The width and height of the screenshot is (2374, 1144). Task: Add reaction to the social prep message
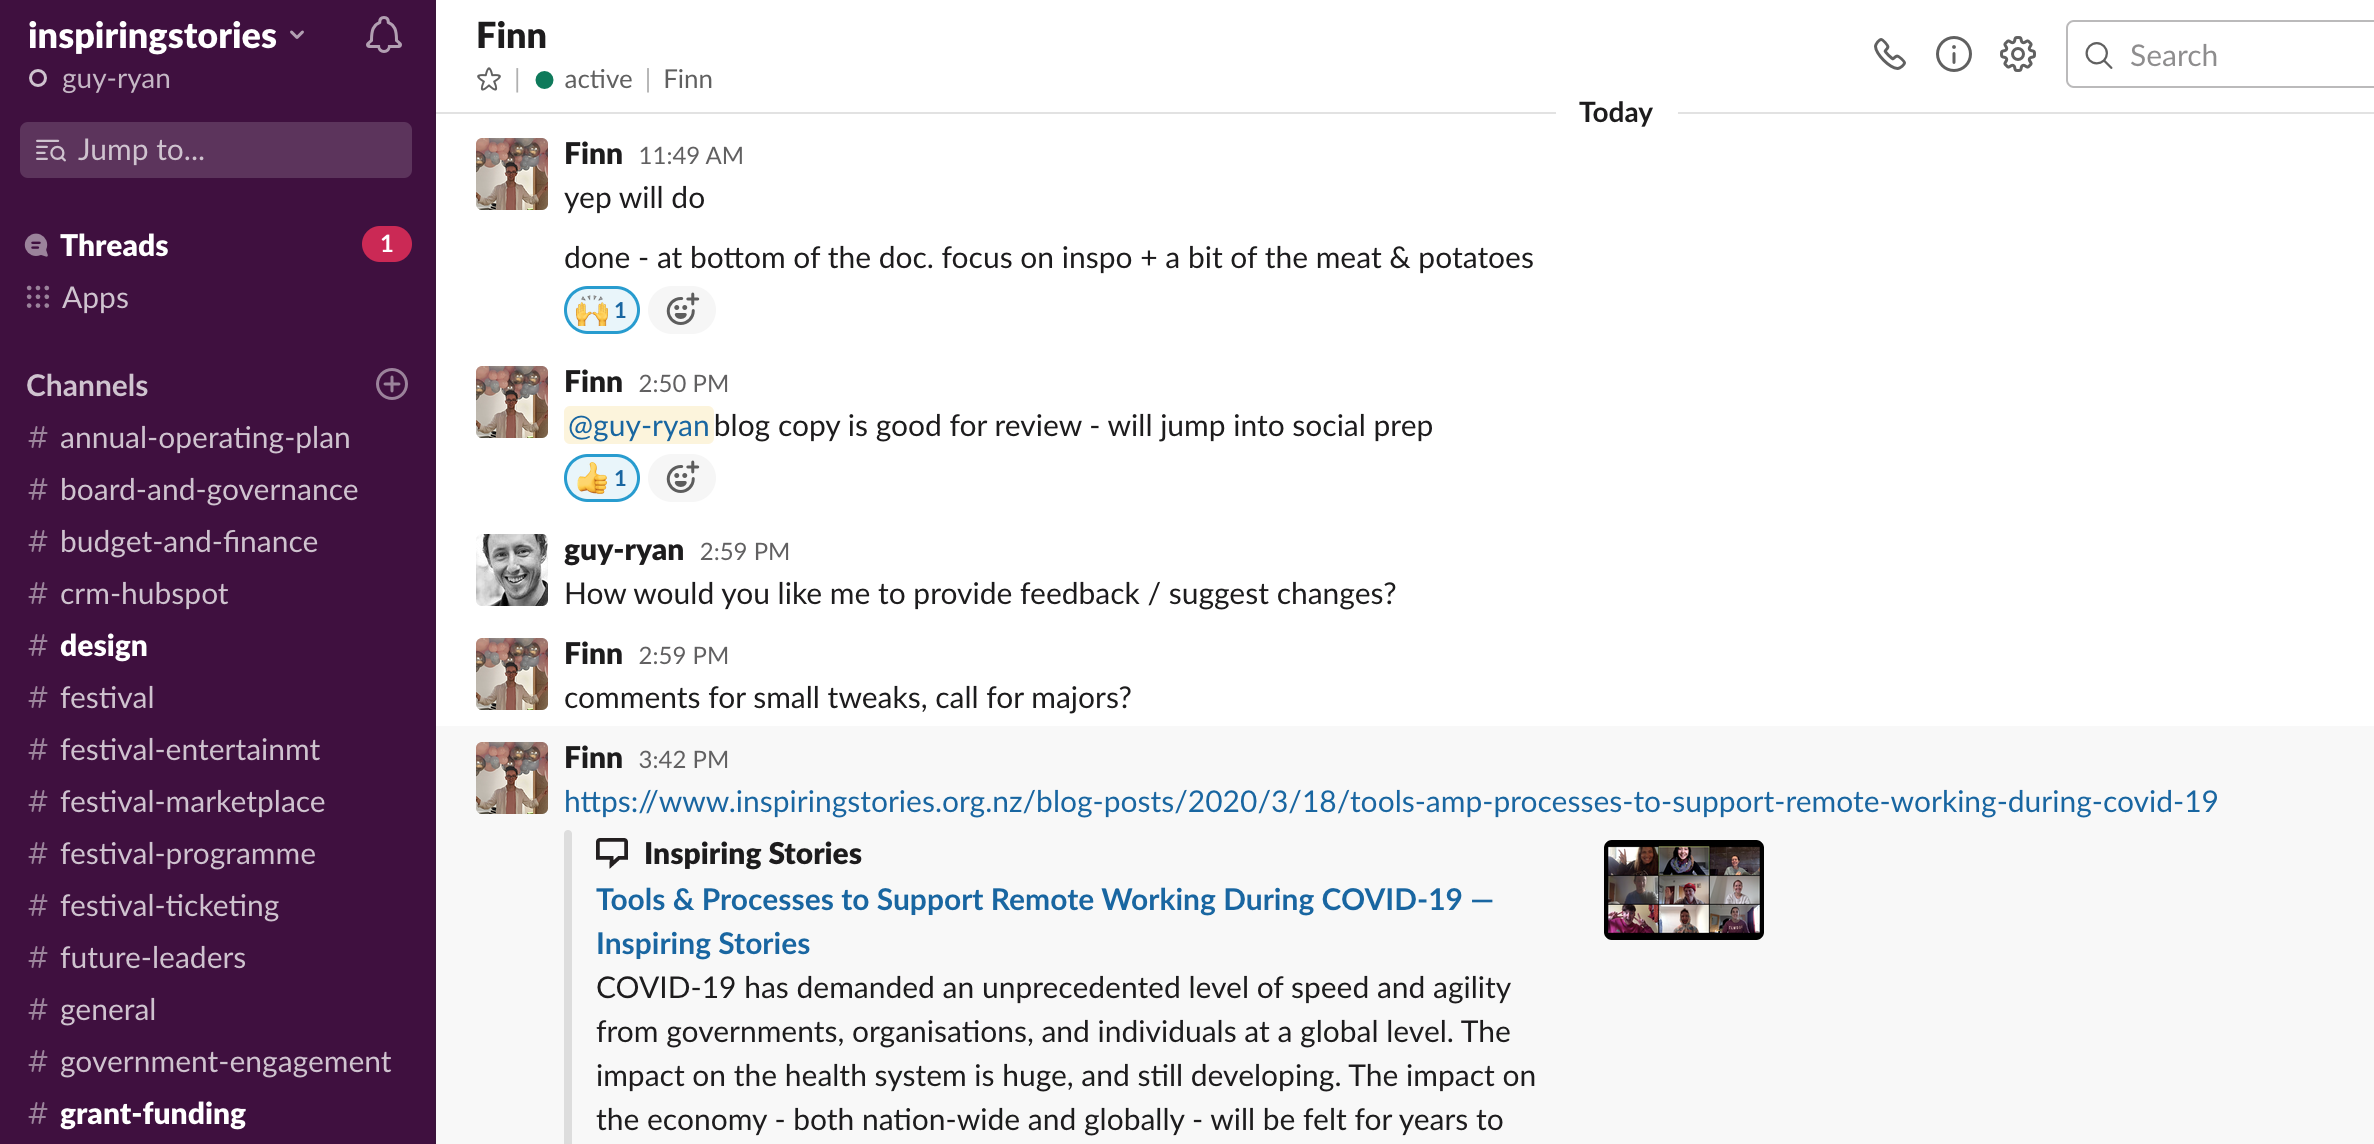pyautogui.click(x=682, y=478)
